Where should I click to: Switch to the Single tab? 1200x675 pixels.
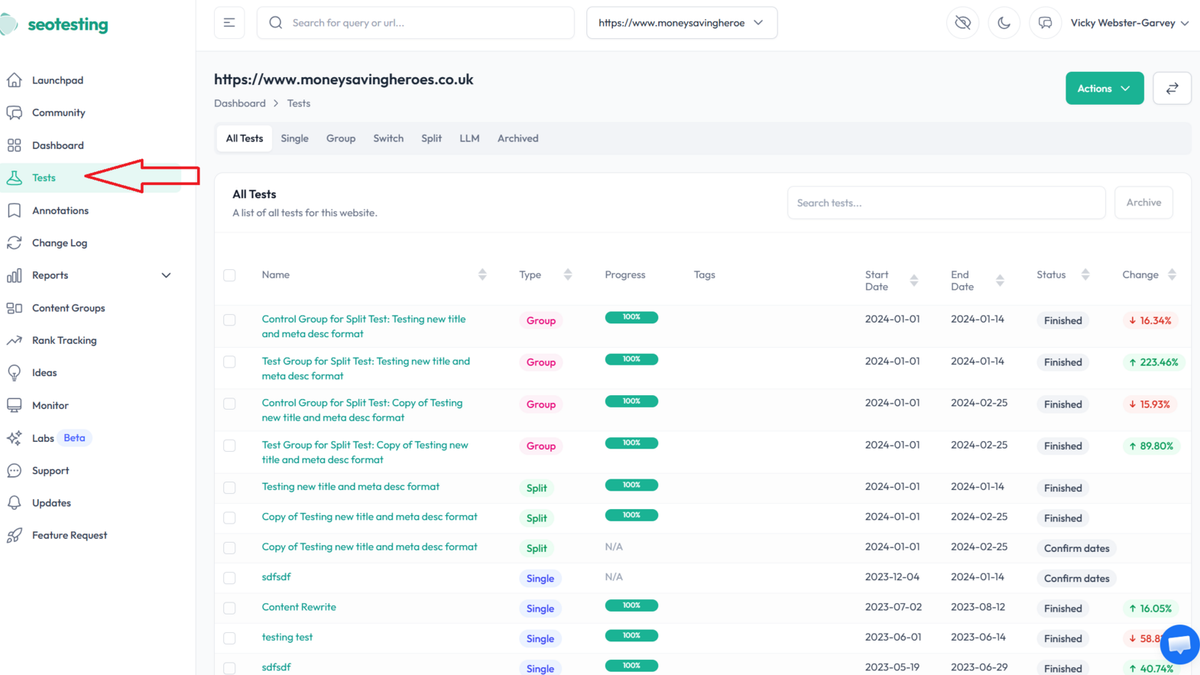pyautogui.click(x=294, y=139)
